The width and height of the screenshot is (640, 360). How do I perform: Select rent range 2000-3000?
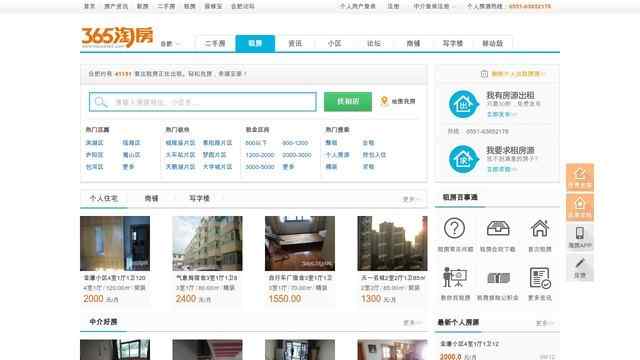coord(297,155)
